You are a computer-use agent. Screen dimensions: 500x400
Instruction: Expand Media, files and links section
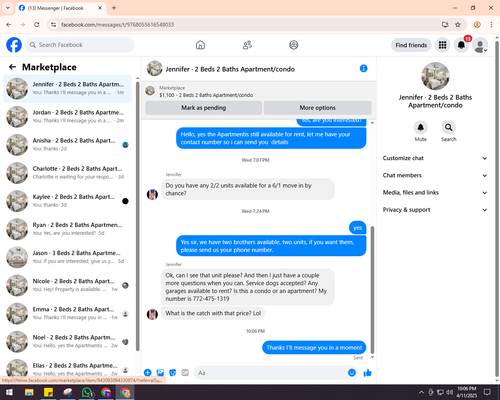tap(435, 193)
